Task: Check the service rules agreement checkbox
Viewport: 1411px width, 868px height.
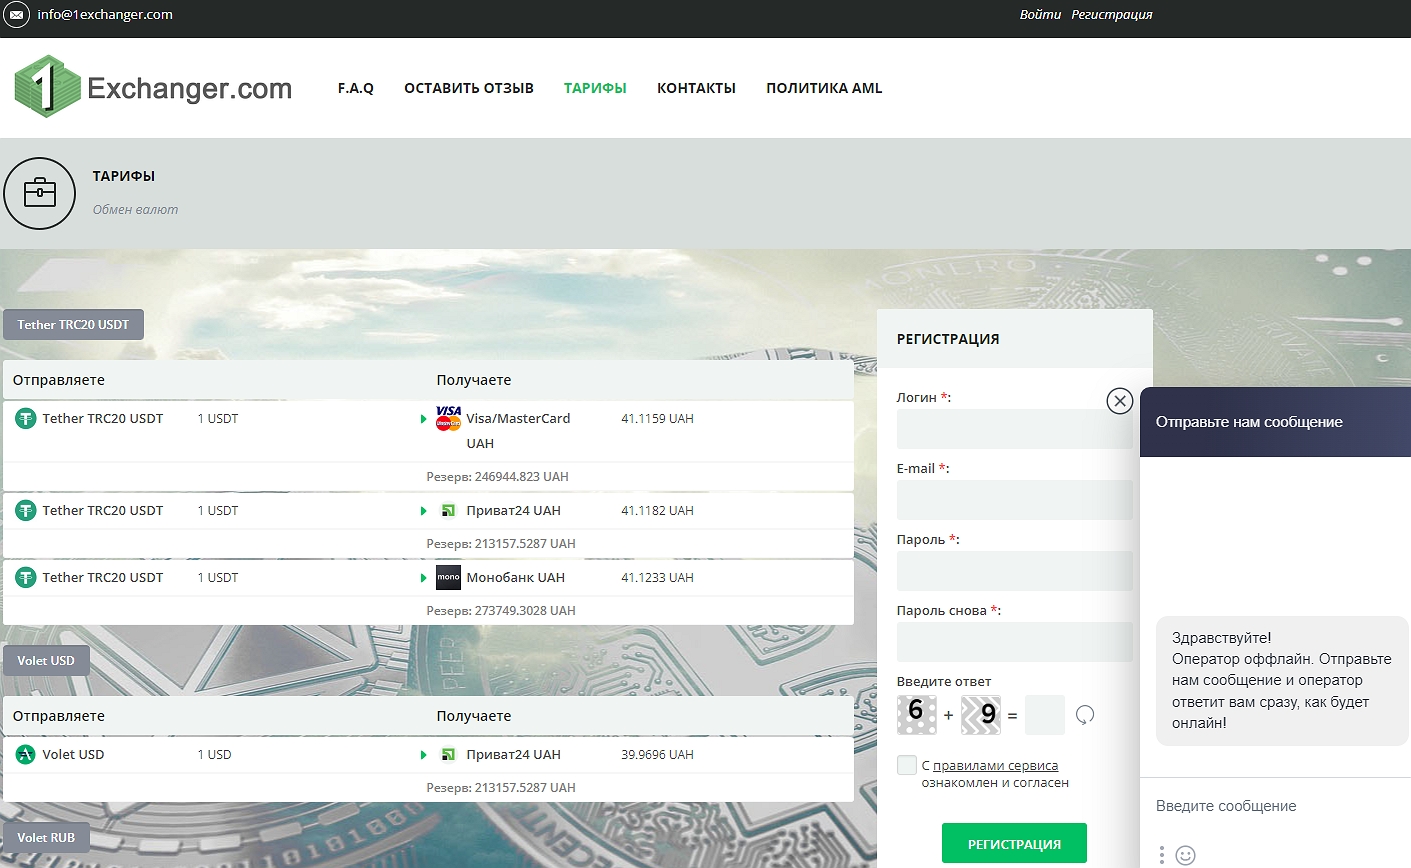Action: [907, 765]
